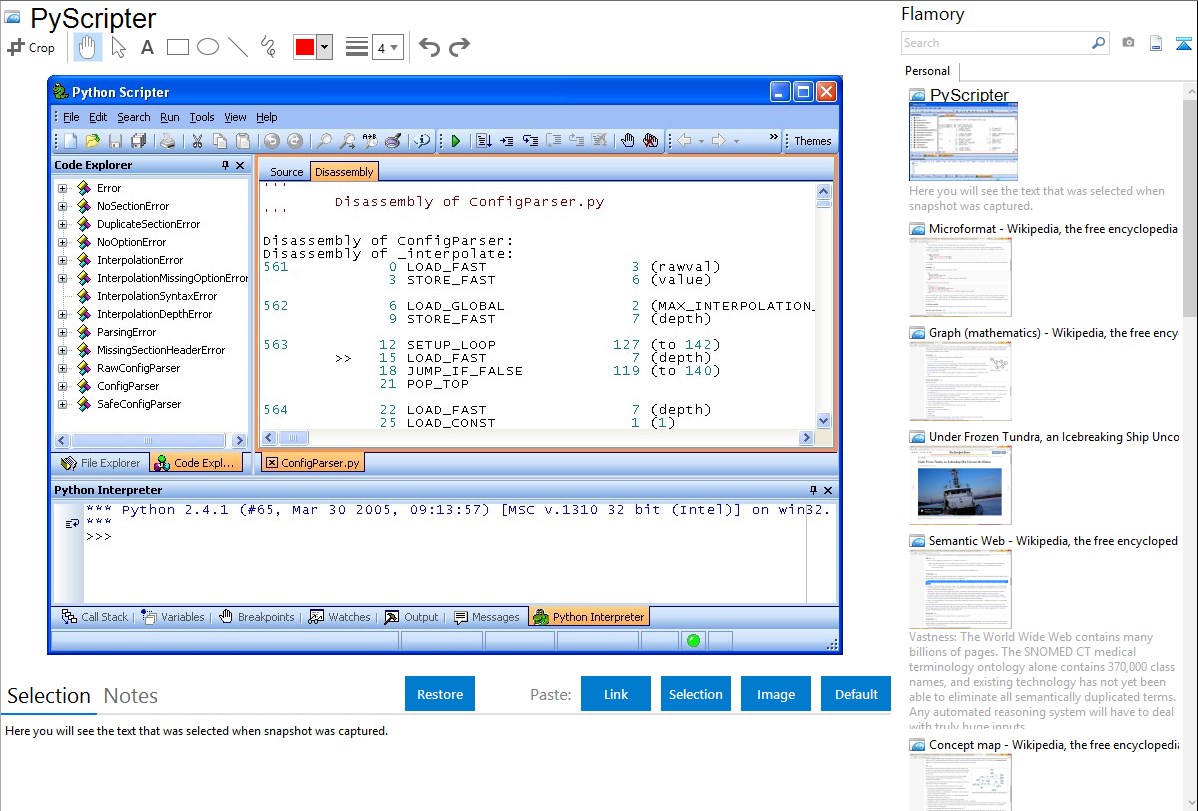Select the arrow pointer tool
This screenshot has width=1198, height=811.
click(118, 47)
